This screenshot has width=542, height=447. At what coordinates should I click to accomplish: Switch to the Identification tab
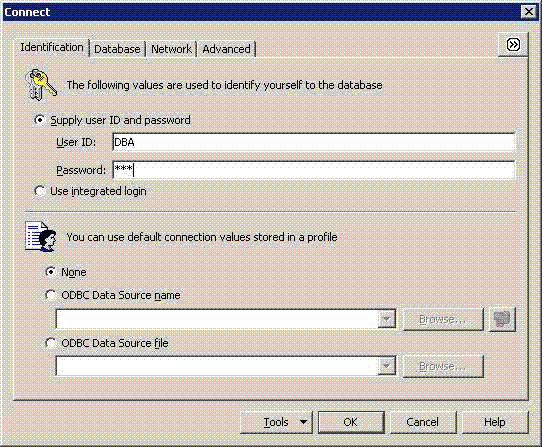52,47
